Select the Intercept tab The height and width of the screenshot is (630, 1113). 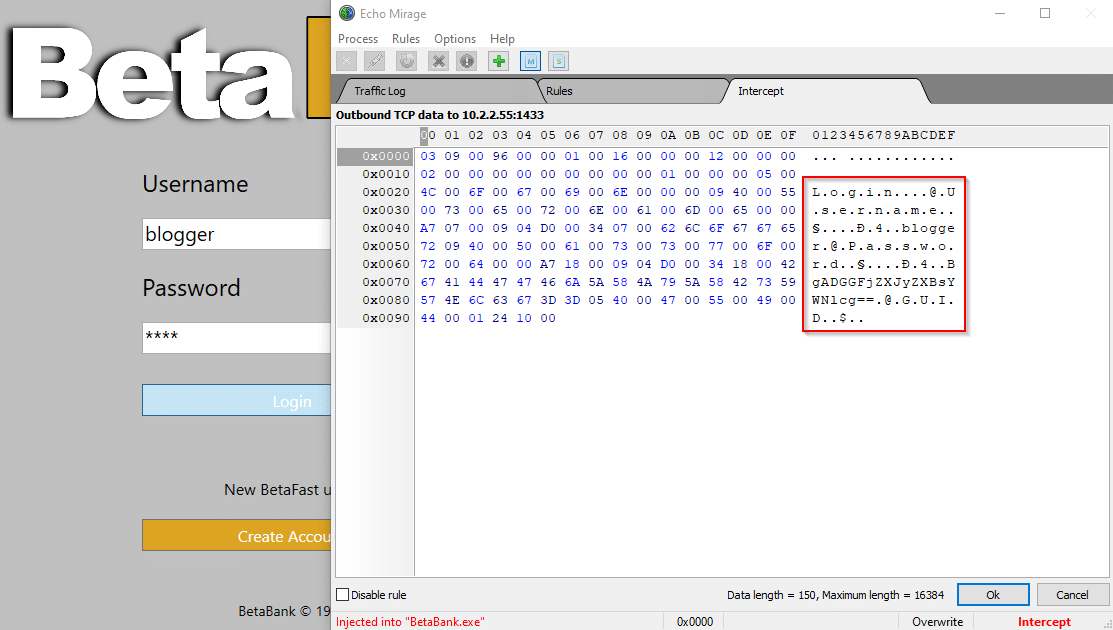pyautogui.click(x=761, y=91)
